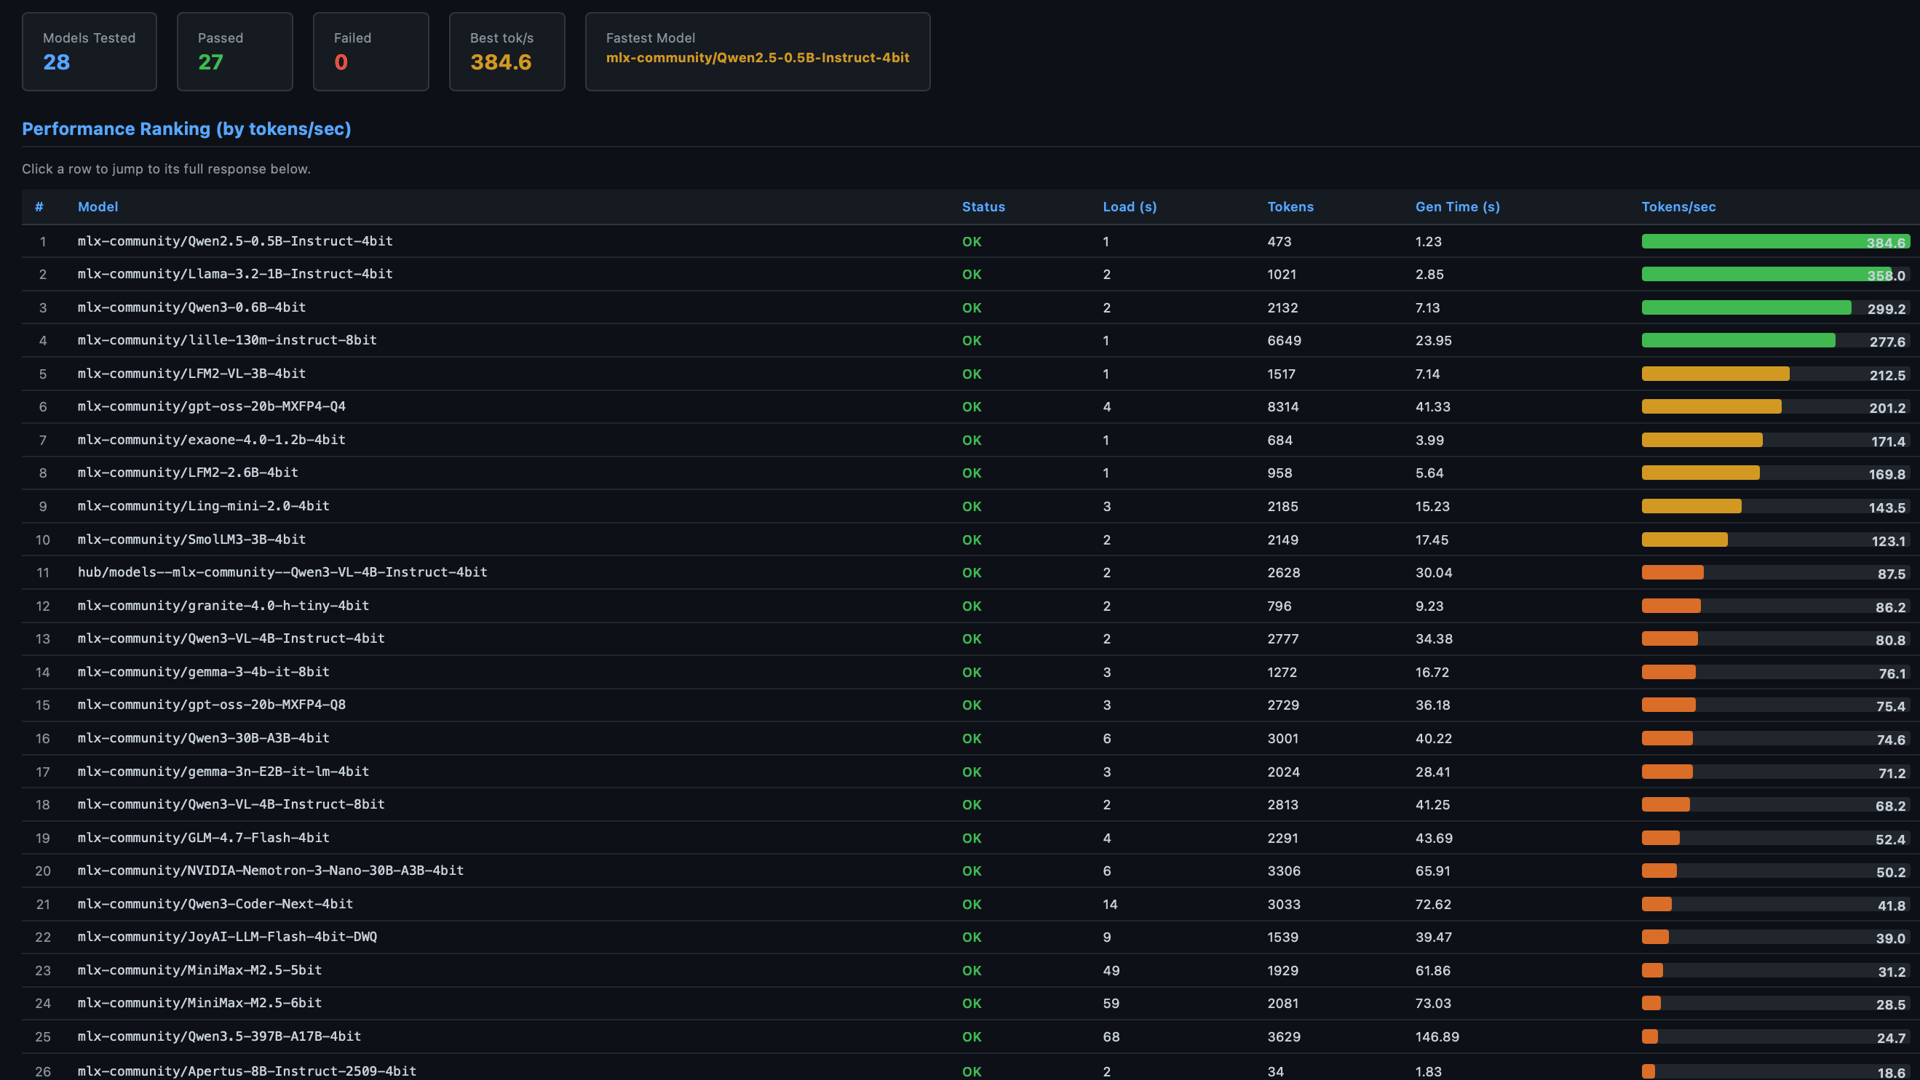The width and height of the screenshot is (1920, 1080).
Task: Click the Fastest Model name link
Action: 757,58
